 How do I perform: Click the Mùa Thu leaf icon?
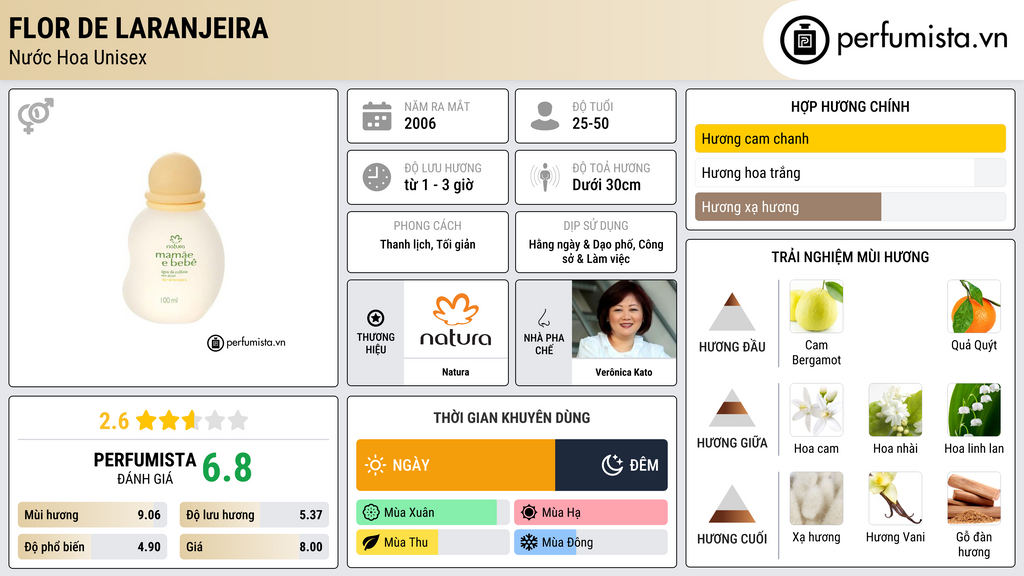click(x=370, y=543)
